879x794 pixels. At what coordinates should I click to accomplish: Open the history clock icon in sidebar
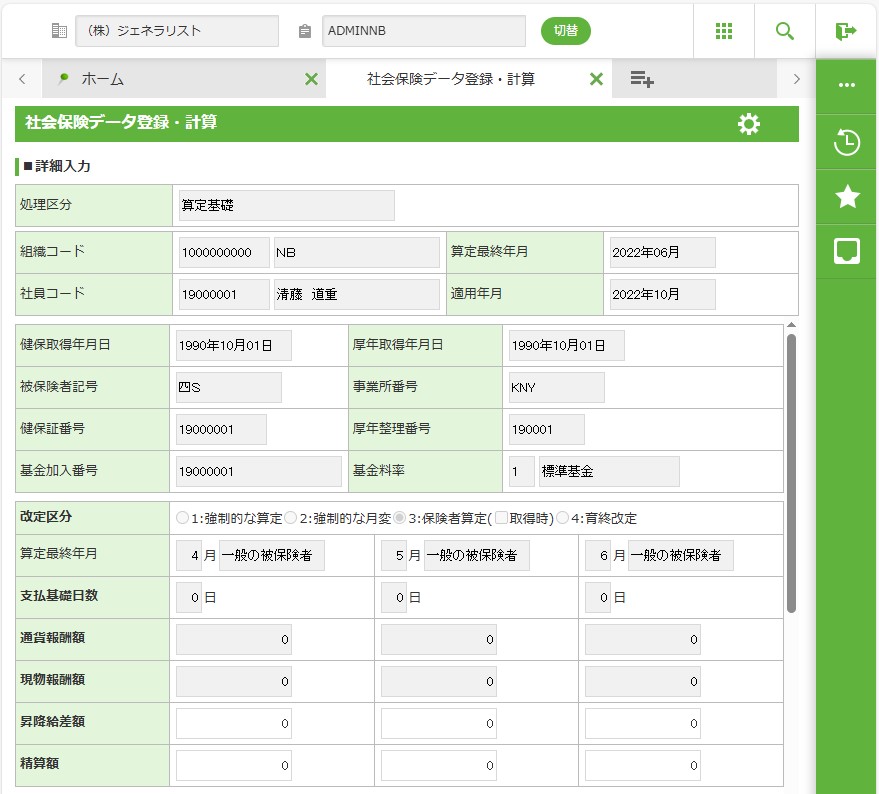847,143
